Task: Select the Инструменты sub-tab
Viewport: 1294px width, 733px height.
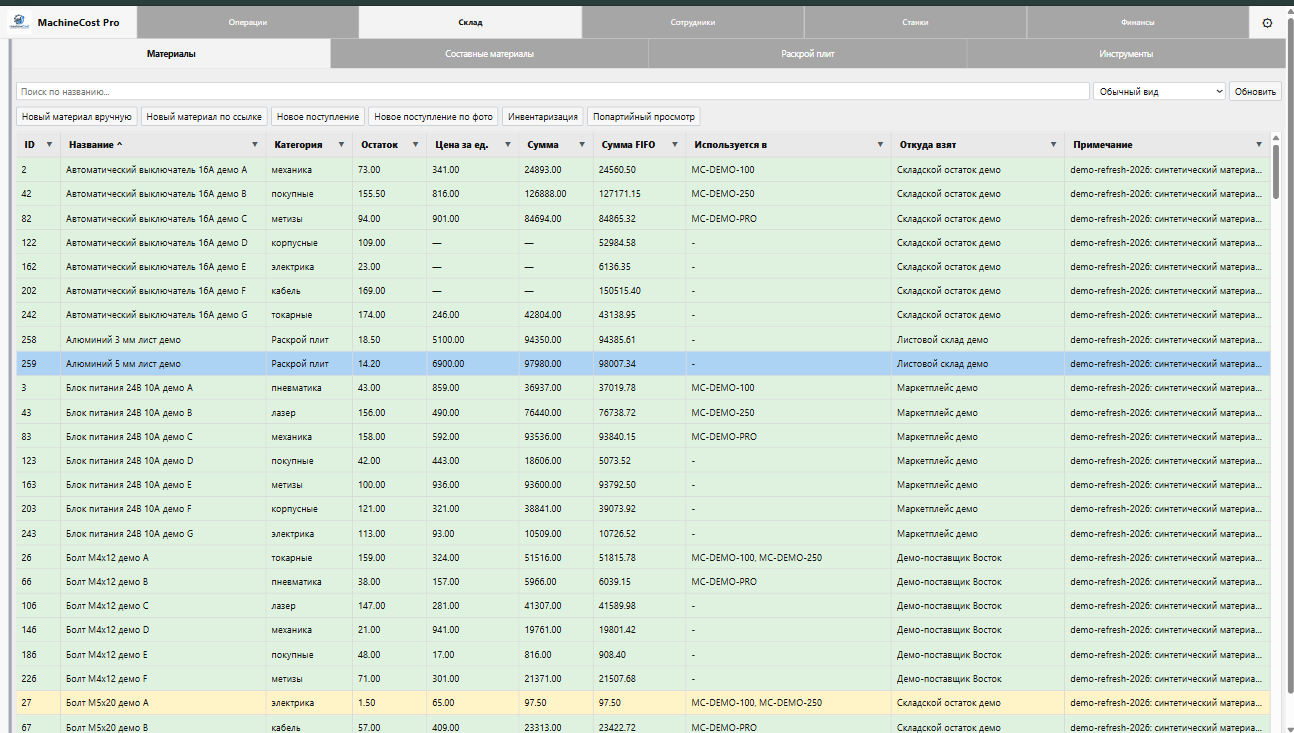Action: (x=1126, y=54)
